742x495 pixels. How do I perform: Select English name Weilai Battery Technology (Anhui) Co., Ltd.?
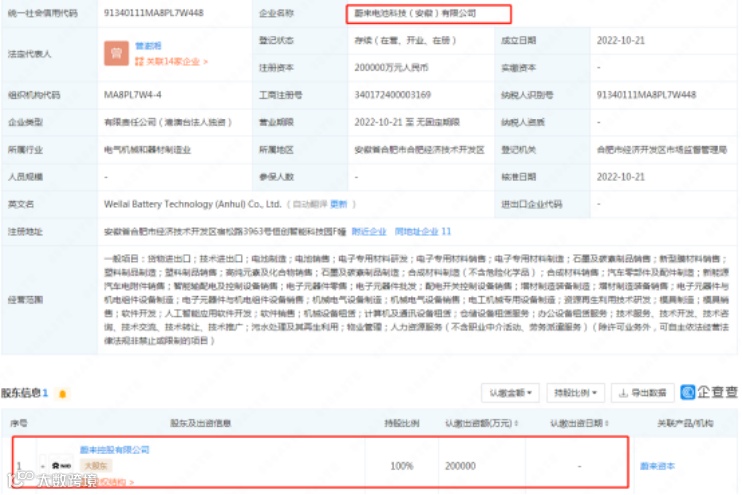(193, 204)
